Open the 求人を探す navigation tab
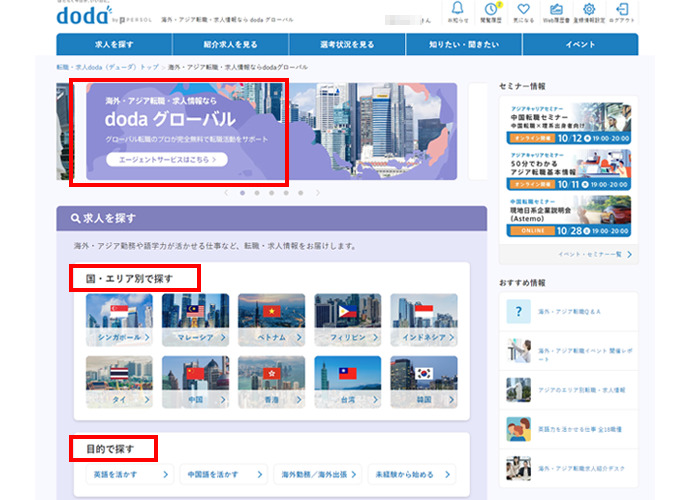Screen dimensions: 690x500 (114, 44)
